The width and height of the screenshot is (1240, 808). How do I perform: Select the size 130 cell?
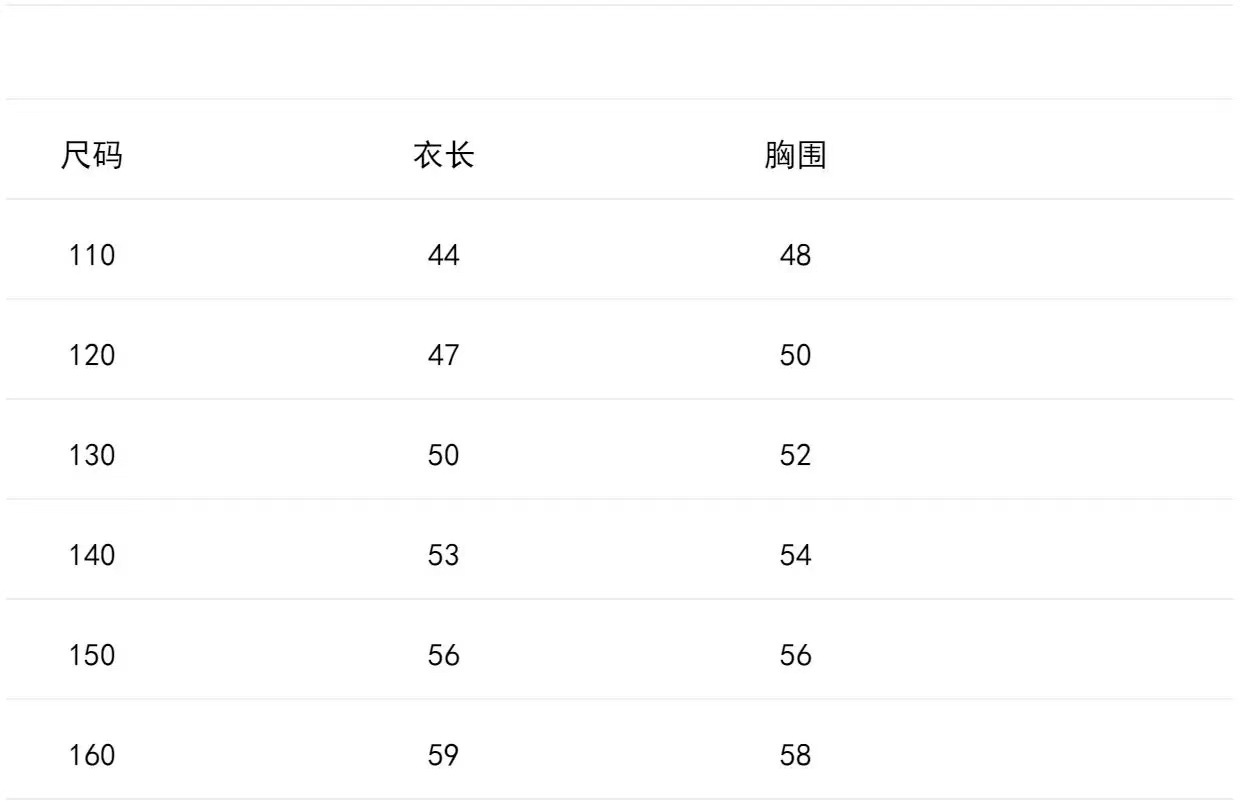tap(92, 456)
